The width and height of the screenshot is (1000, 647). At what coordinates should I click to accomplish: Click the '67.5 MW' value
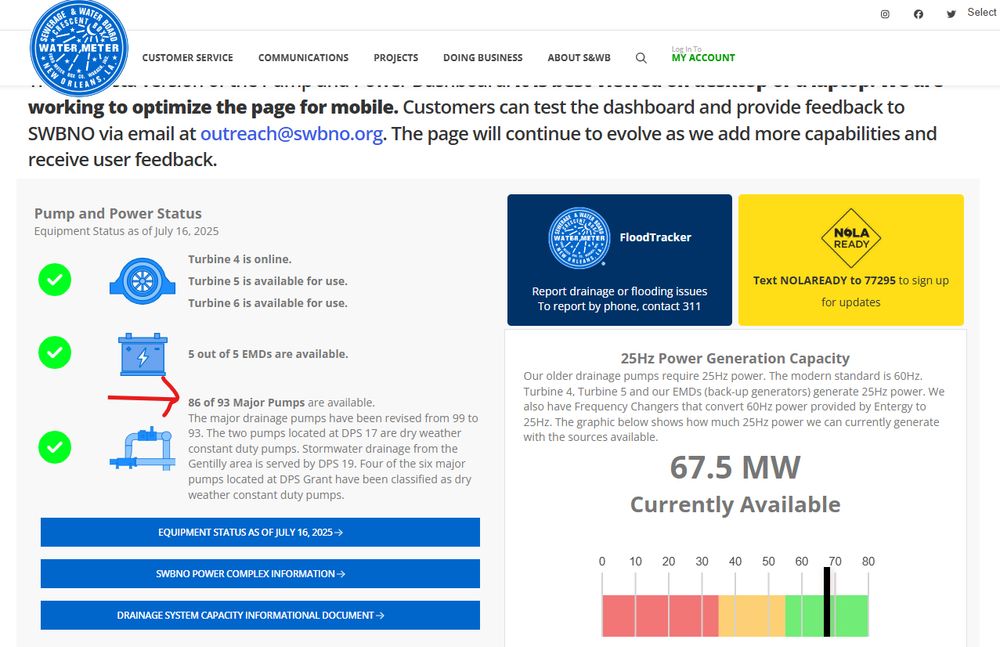point(735,468)
